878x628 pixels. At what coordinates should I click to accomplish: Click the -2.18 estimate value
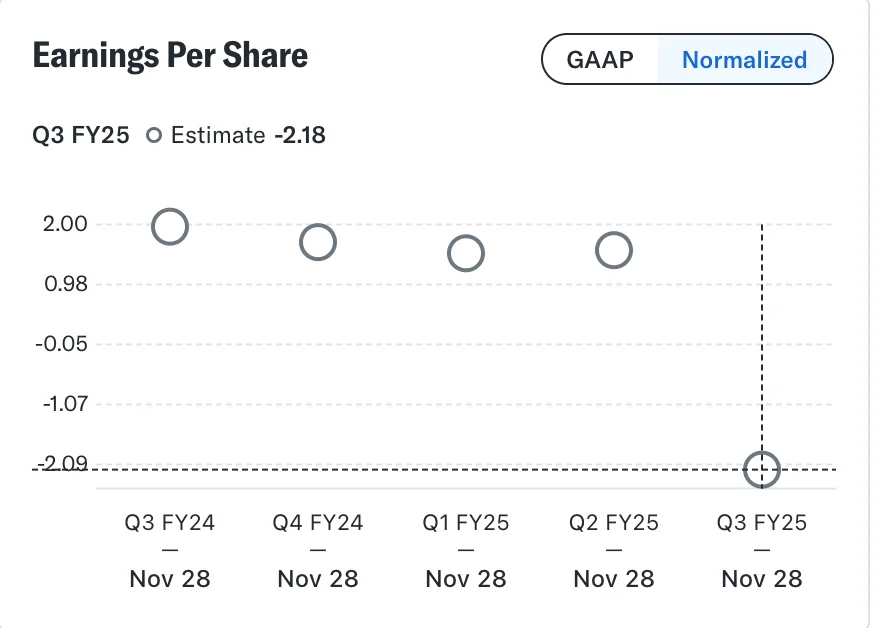[x=299, y=136]
